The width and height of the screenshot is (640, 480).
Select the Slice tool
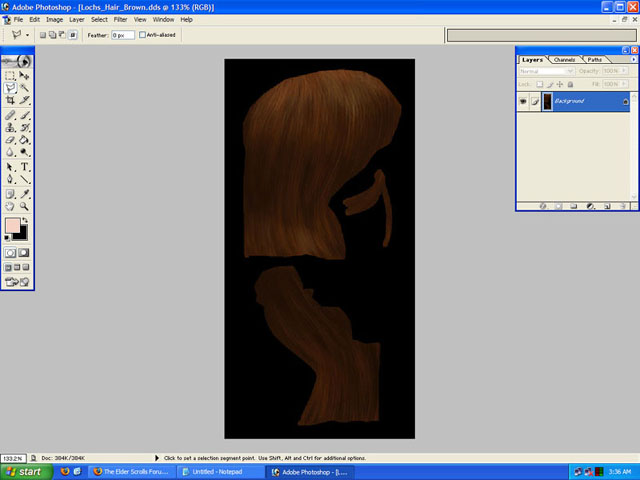coord(24,100)
